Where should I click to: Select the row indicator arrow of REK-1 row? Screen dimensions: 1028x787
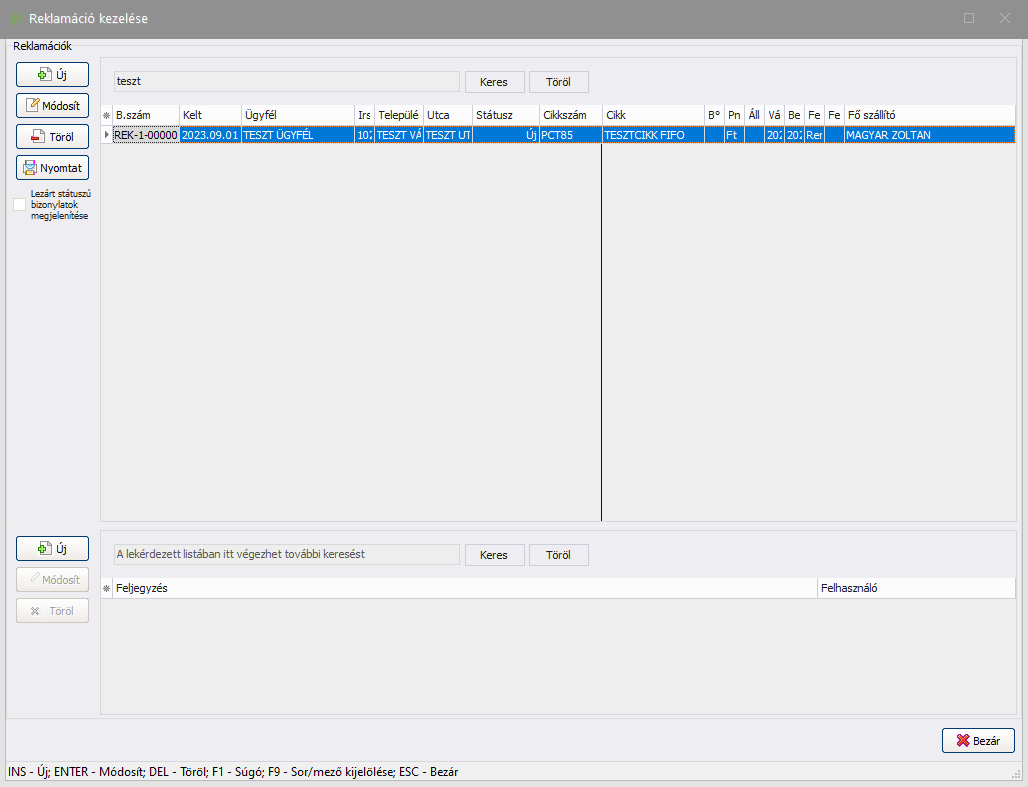(107, 135)
